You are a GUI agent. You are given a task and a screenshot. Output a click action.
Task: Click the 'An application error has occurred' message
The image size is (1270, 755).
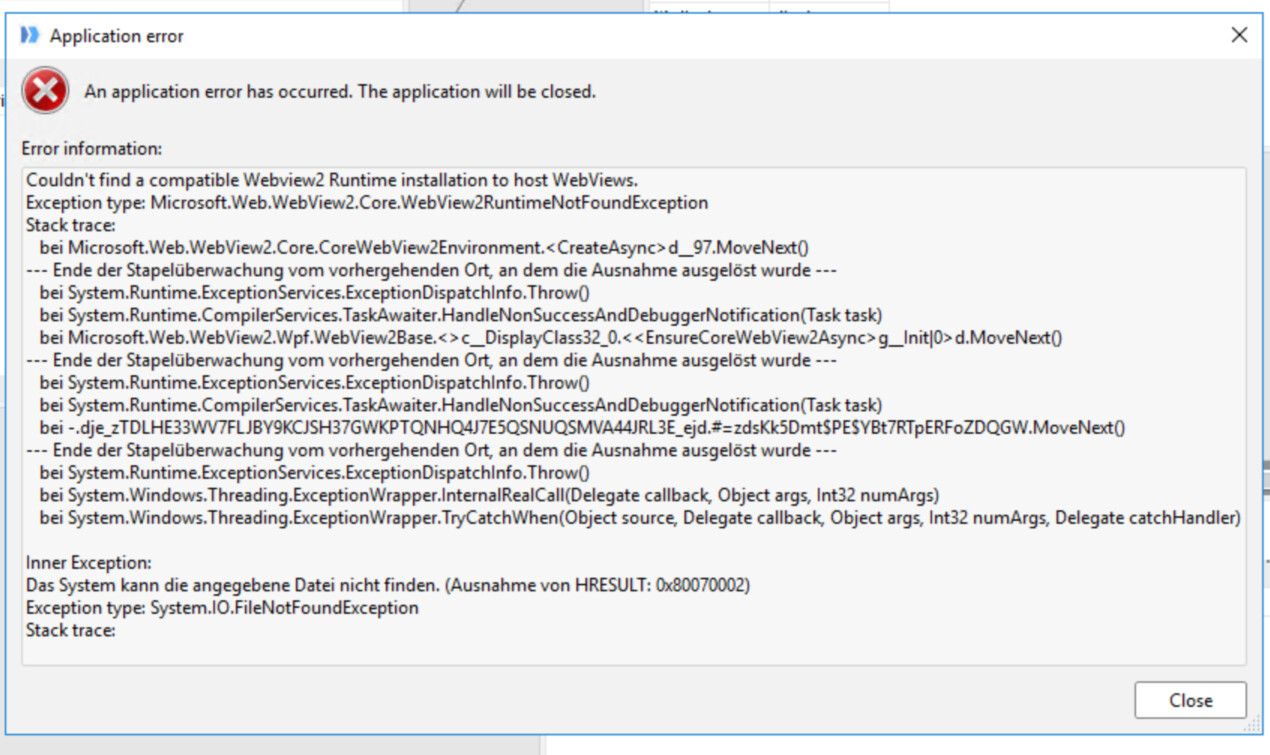[340, 92]
